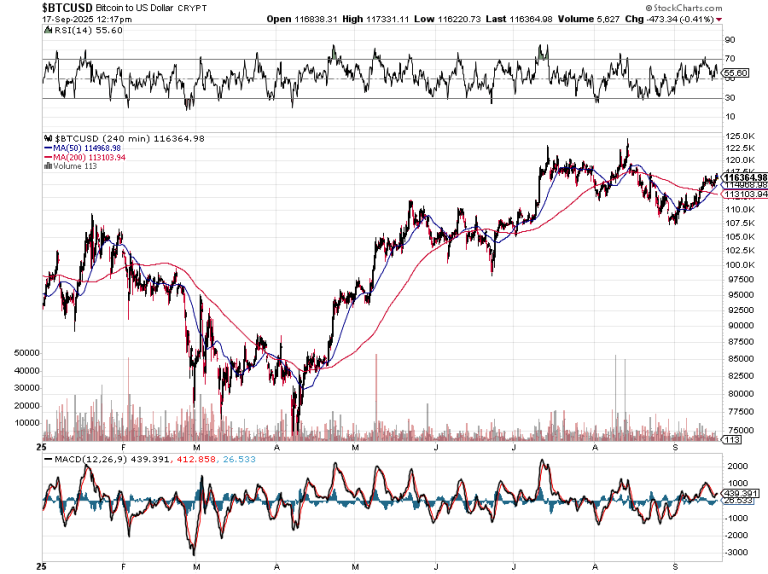
Task: Click the RSI value tag 55.60 on the axis
Action: 735,73
